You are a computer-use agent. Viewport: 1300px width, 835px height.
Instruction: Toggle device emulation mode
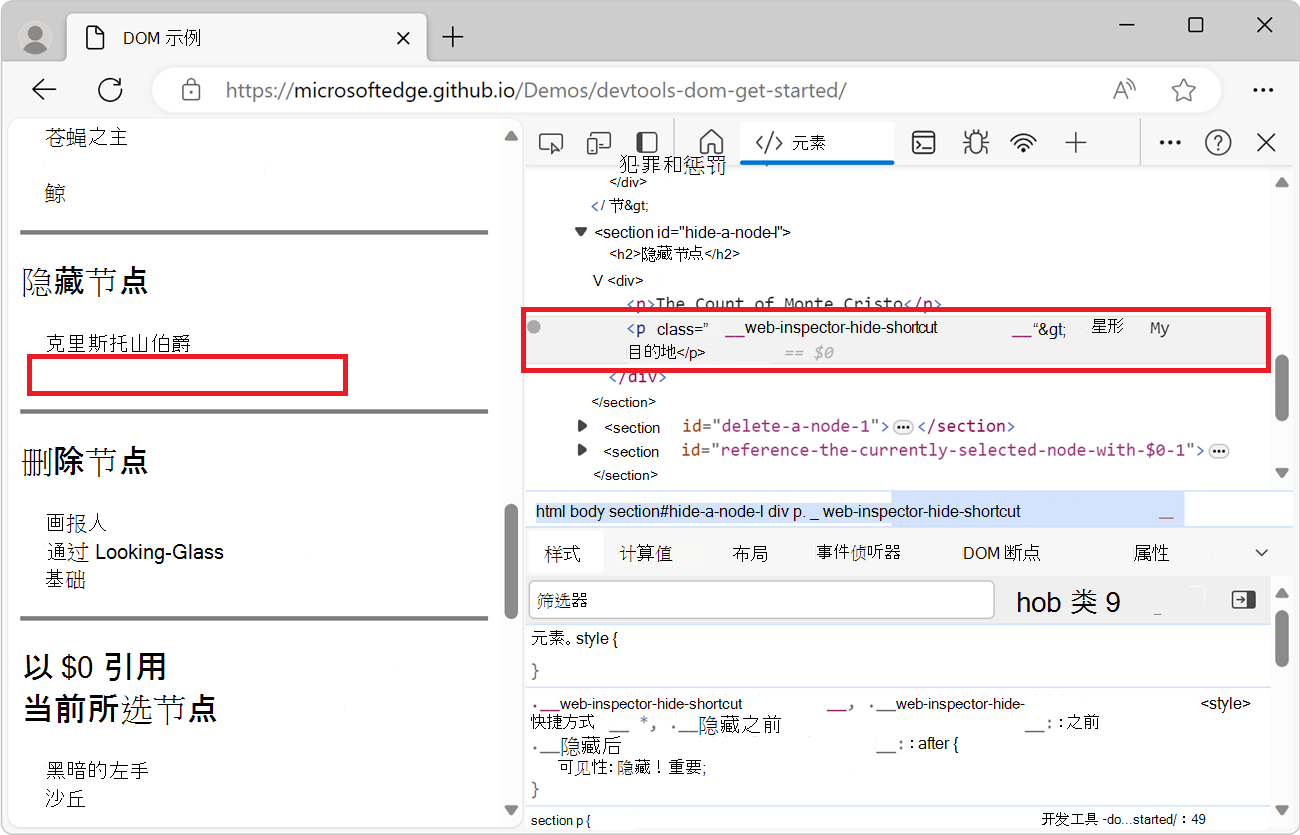[599, 143]
